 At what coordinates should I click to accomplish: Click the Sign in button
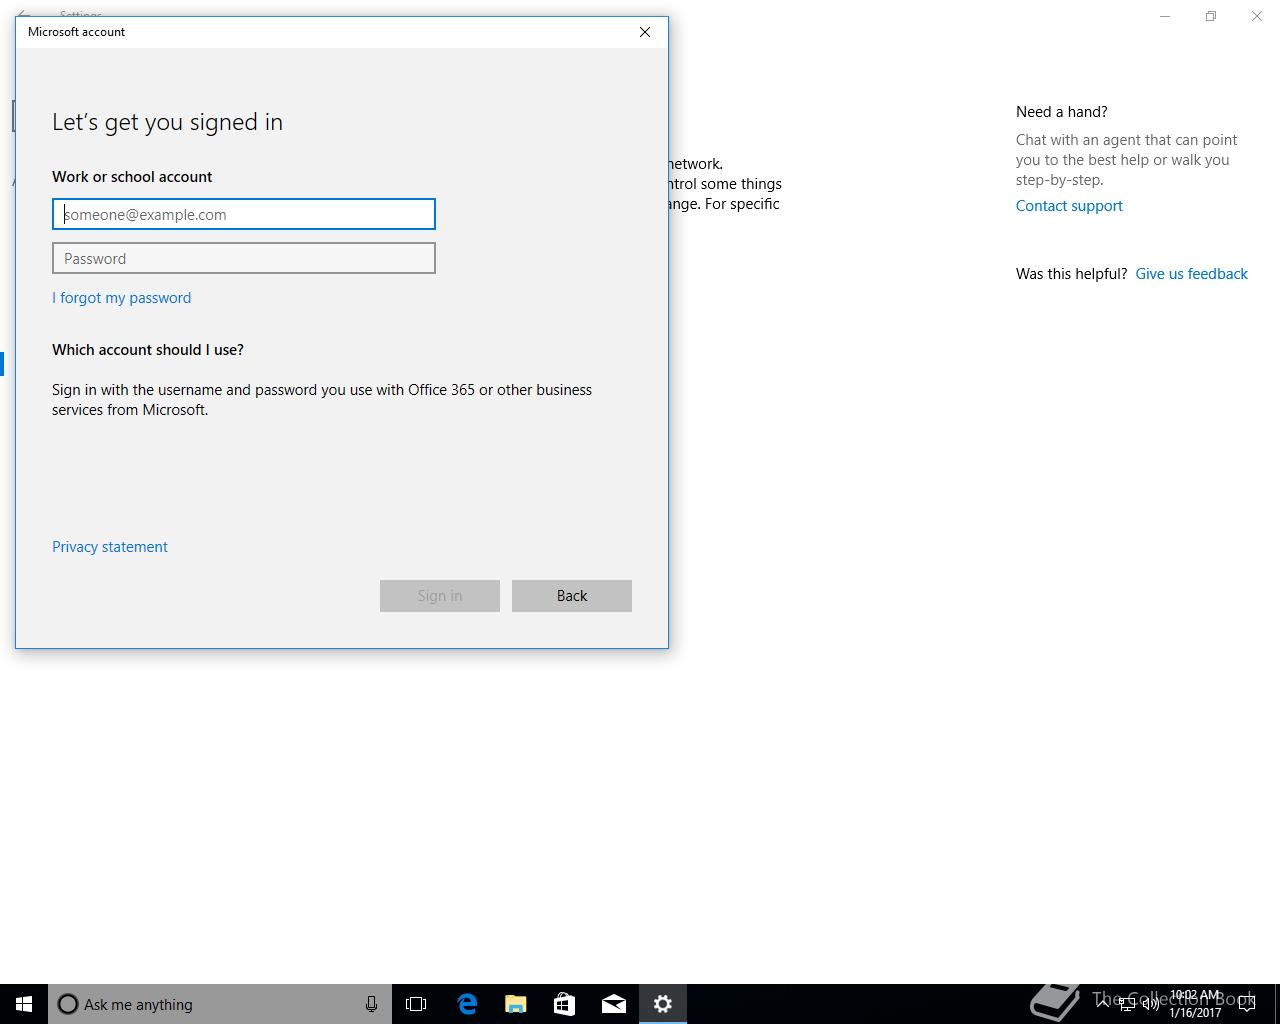(440, 596)
